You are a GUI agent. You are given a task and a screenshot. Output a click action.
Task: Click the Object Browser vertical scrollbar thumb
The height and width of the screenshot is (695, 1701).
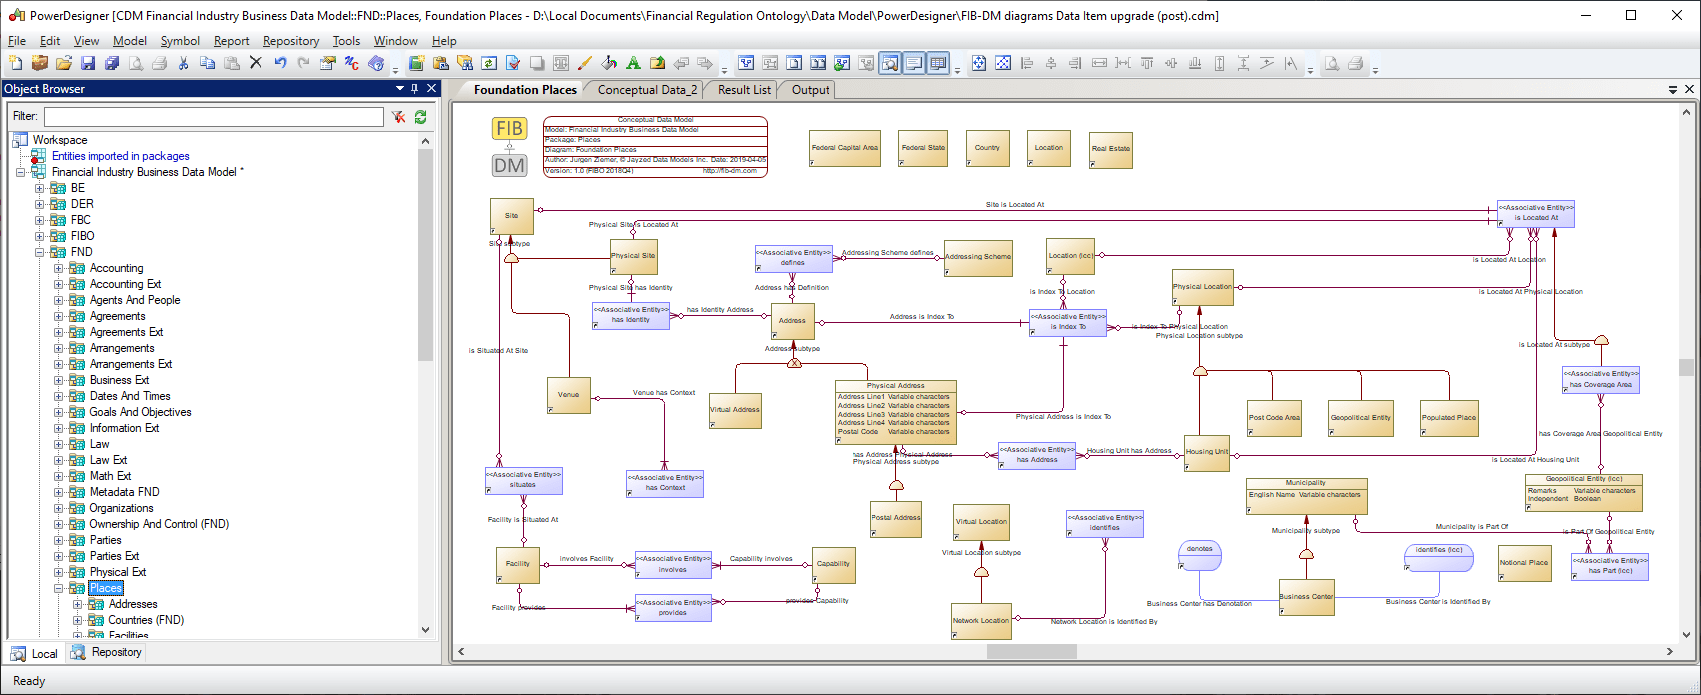[425, 255]
